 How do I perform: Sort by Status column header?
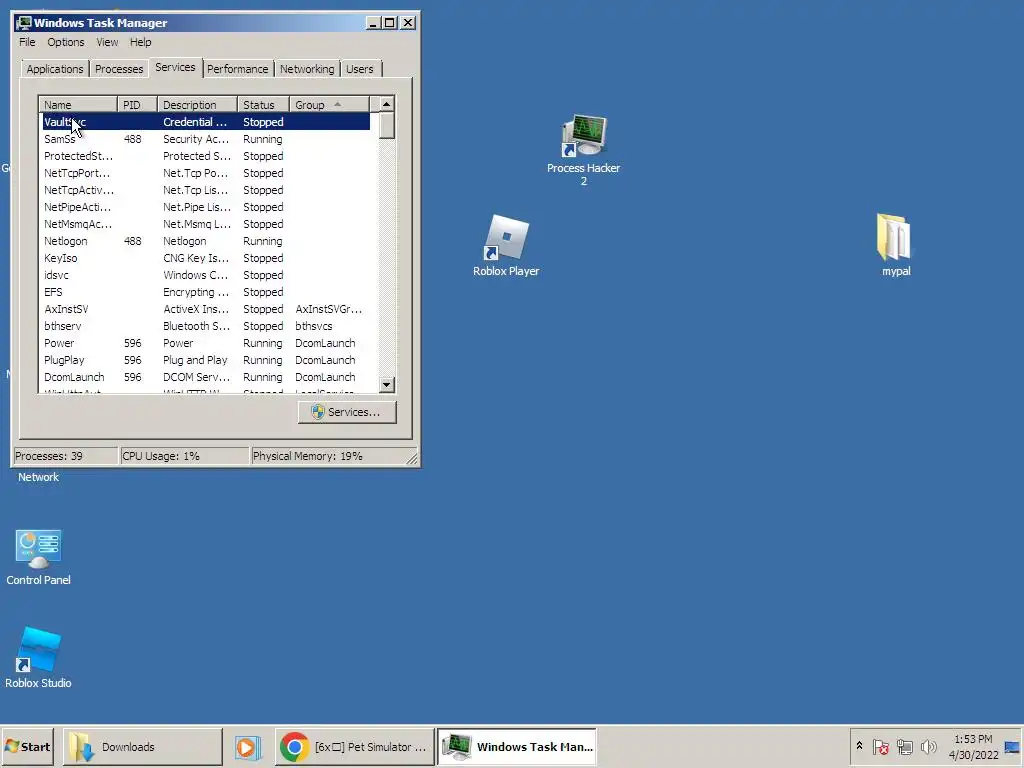pos(263,104)
